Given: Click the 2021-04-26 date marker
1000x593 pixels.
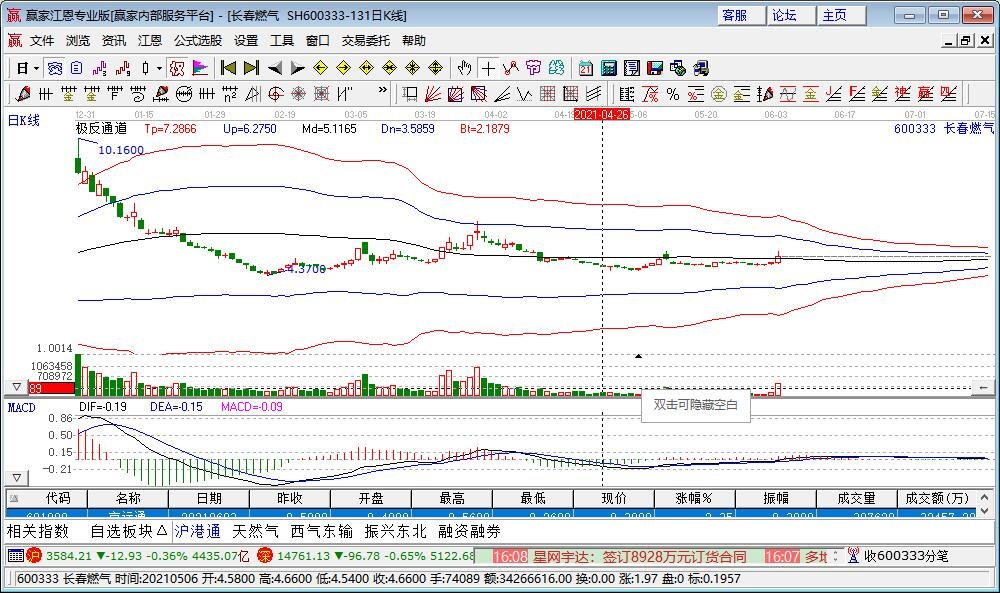Looking at the screenshot, I should [x=601, y=114].
